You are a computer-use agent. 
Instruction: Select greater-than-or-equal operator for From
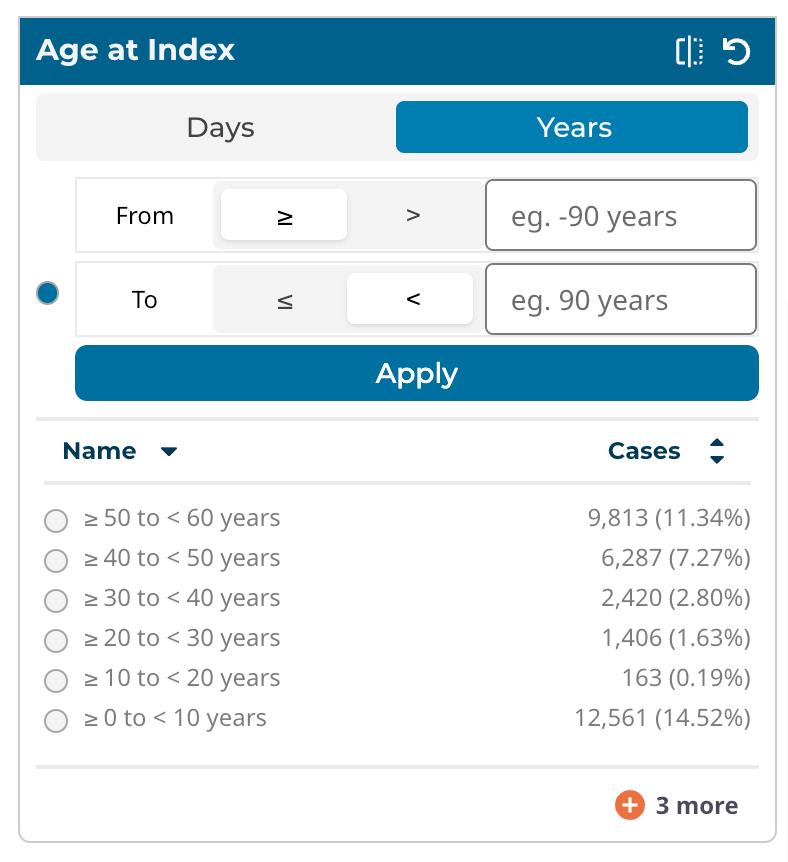click(x=284, y=216)
